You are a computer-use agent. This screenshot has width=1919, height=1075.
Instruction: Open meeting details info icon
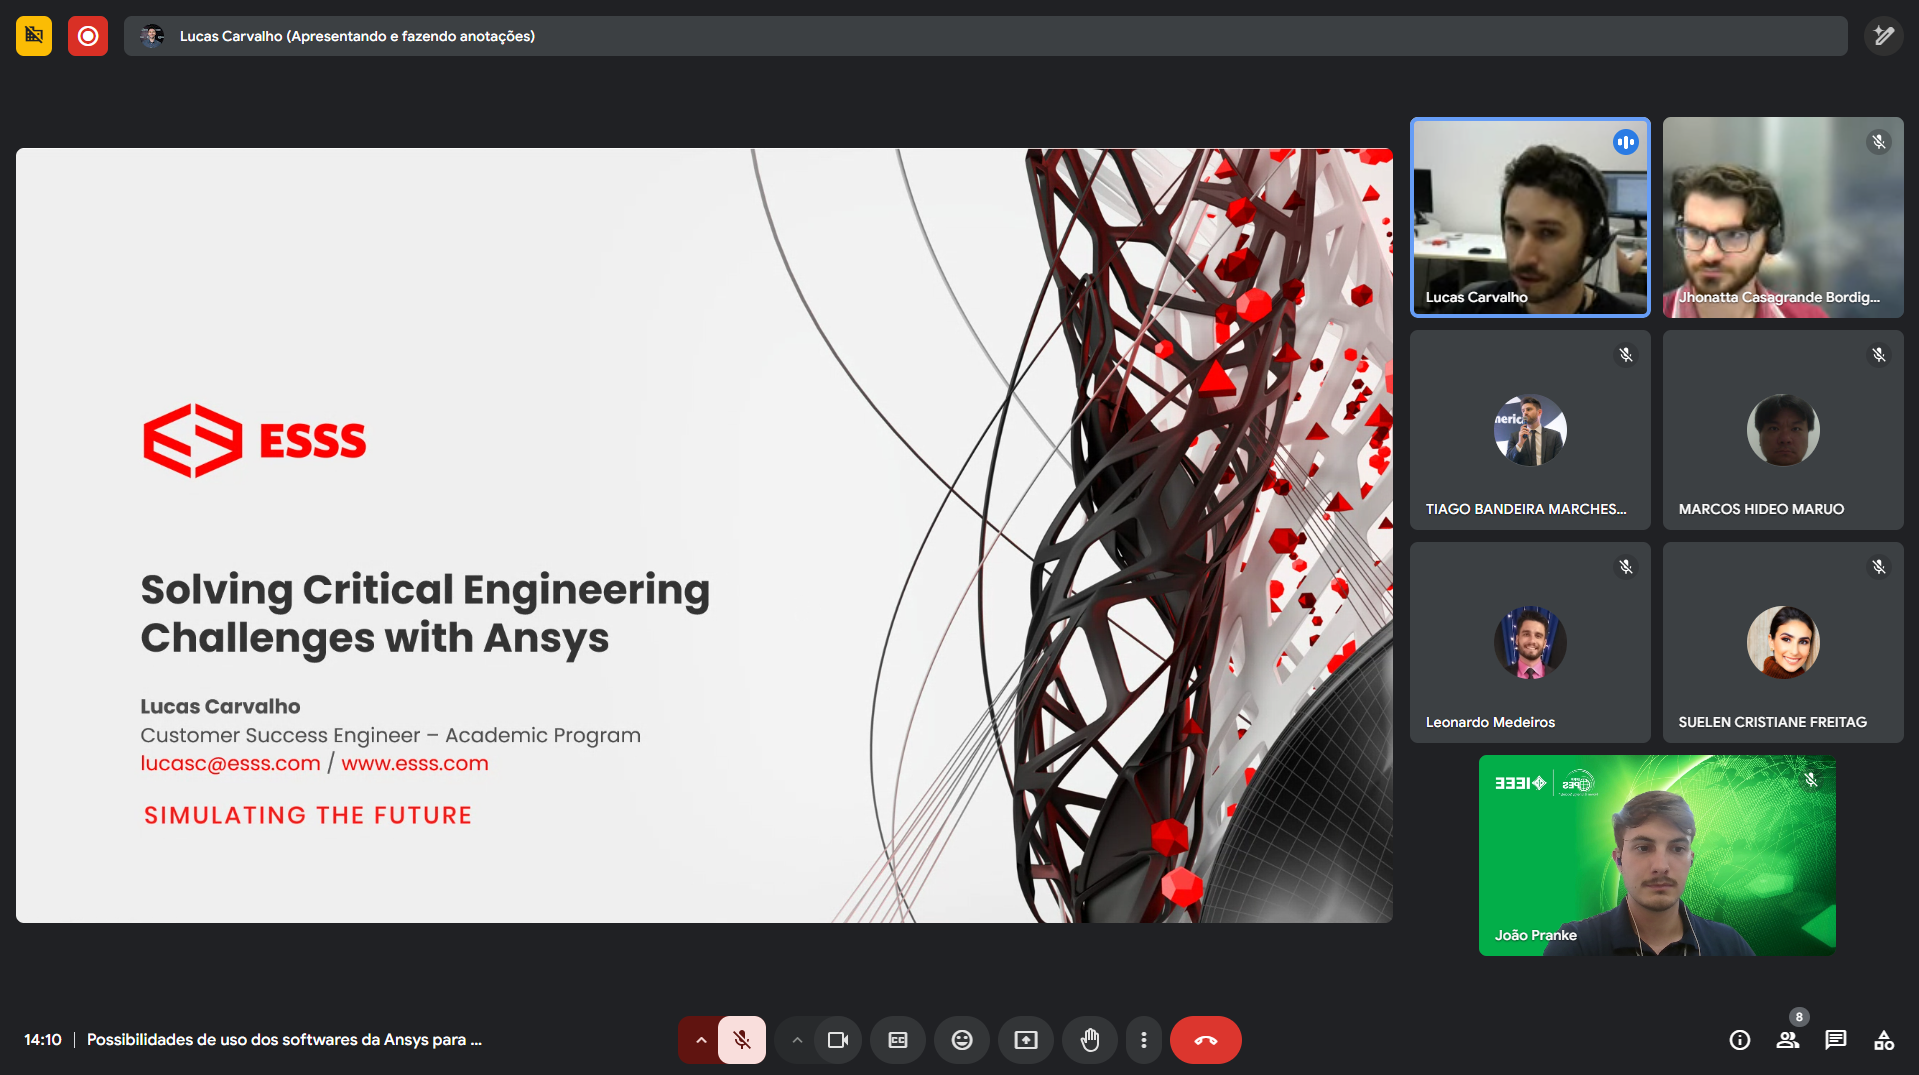[x=1740, y=1040]
